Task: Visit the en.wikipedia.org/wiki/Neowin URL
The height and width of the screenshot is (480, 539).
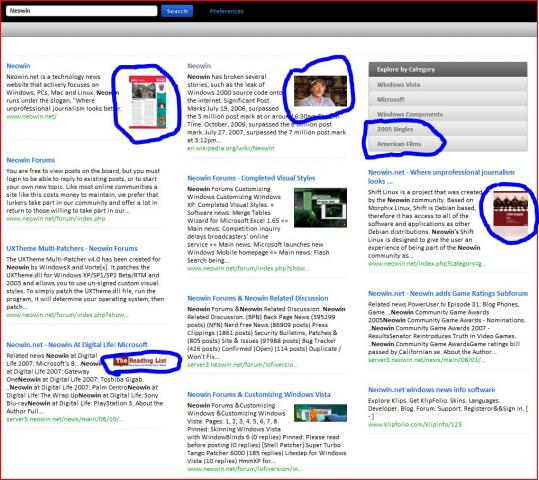Action: tap(231, 148)
